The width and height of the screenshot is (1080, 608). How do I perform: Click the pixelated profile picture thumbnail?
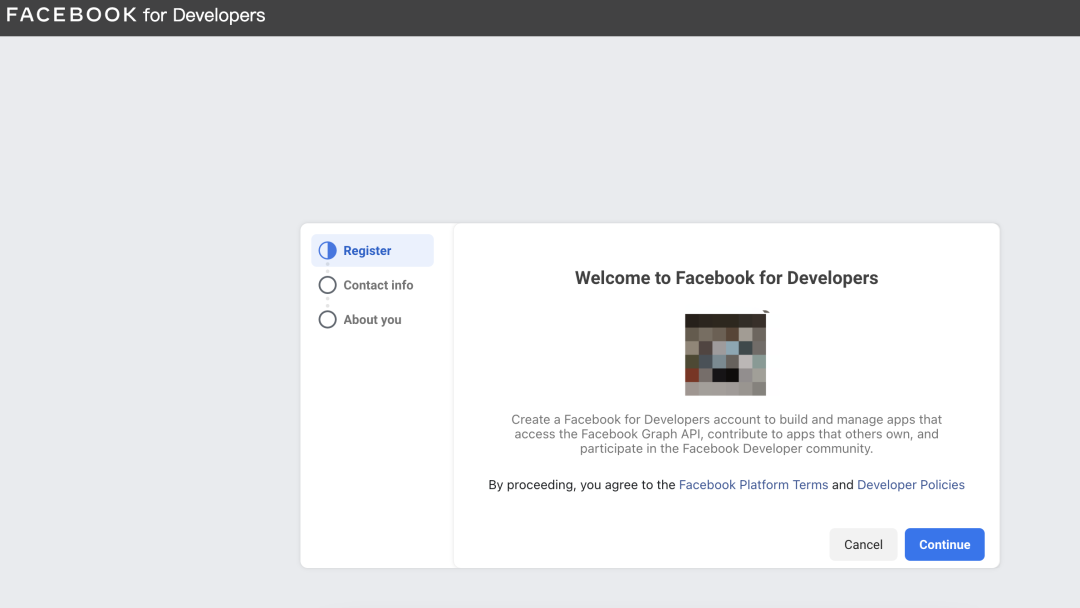(x=725, y=355)
